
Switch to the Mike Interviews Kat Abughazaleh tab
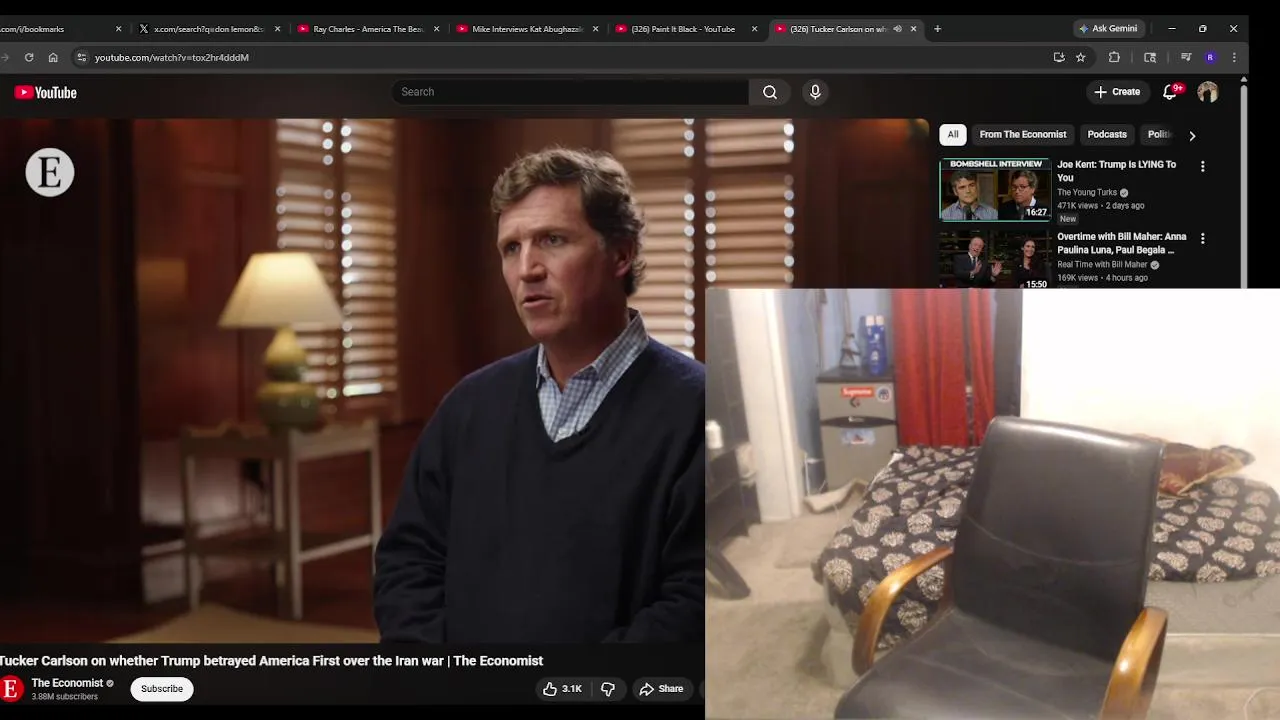(x=527, y=29)
